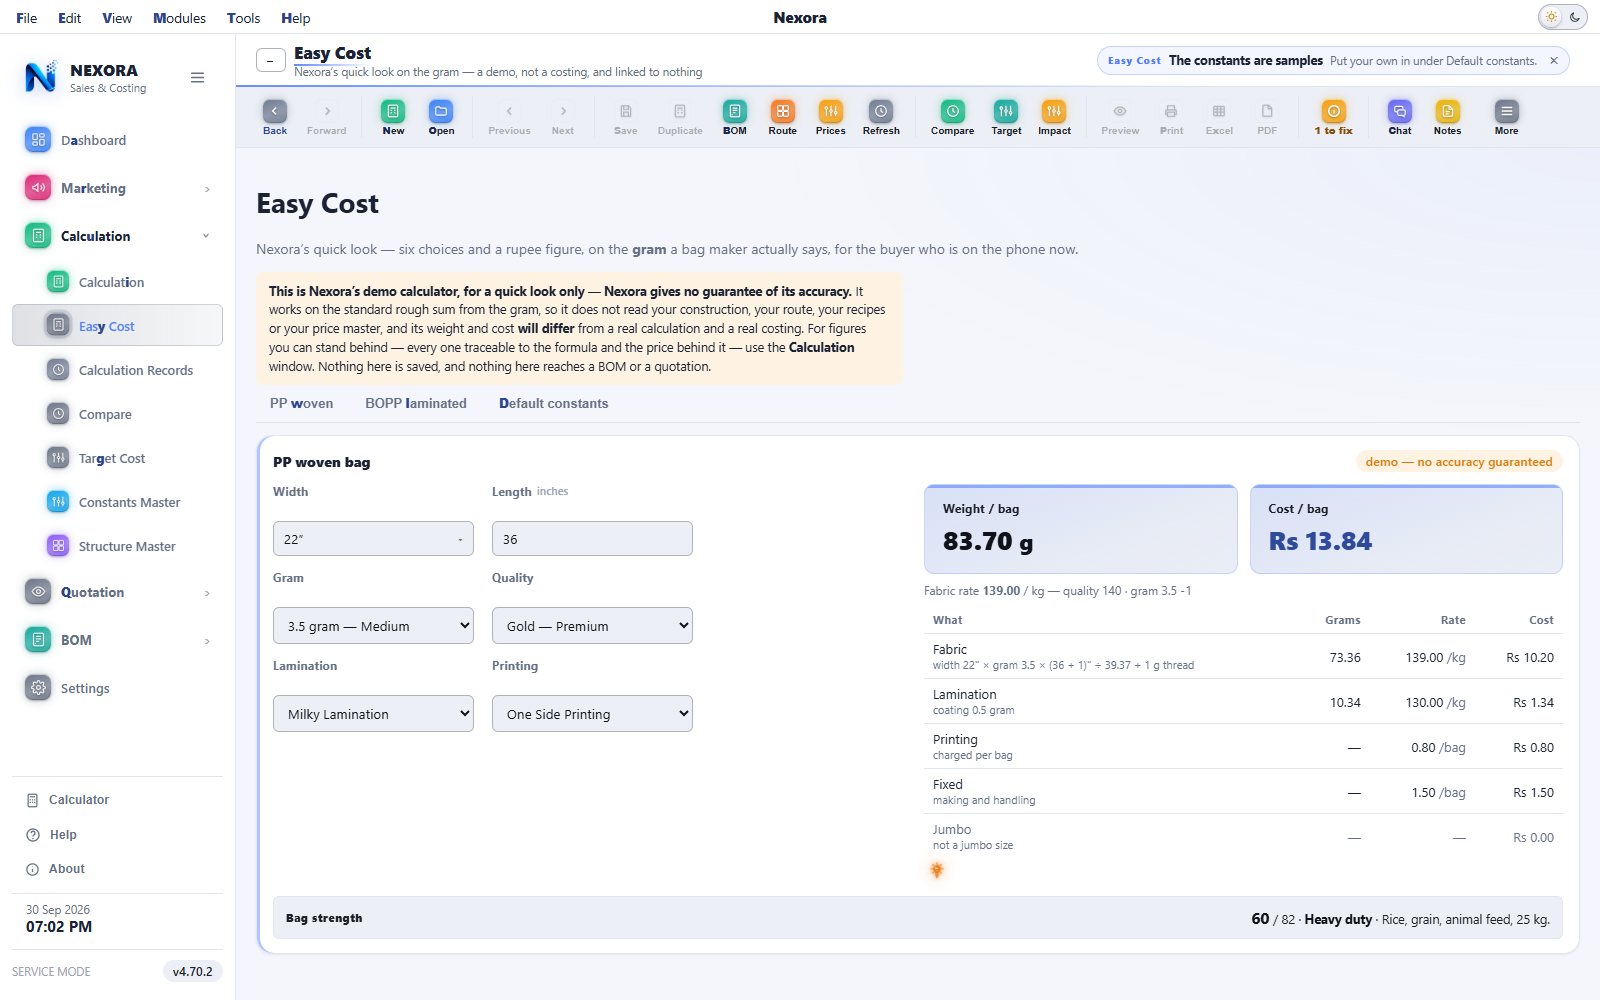The image size is (1600, 1000).
Task: Click the Preview toolbar icon
Action: pyautogui.click(x=1120, y=117)
